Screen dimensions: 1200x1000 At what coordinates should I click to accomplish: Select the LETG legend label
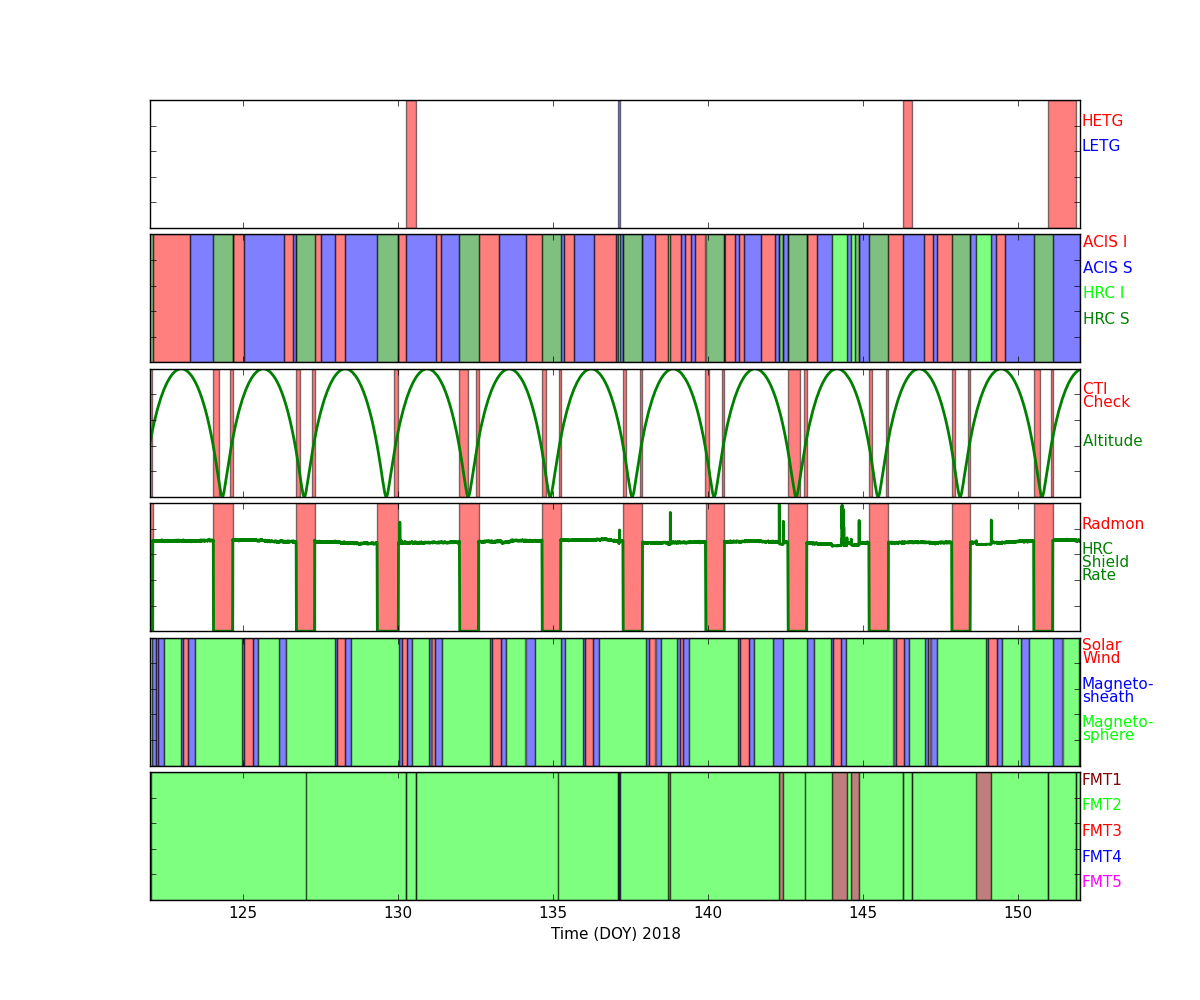click(x=1100, y=146)
